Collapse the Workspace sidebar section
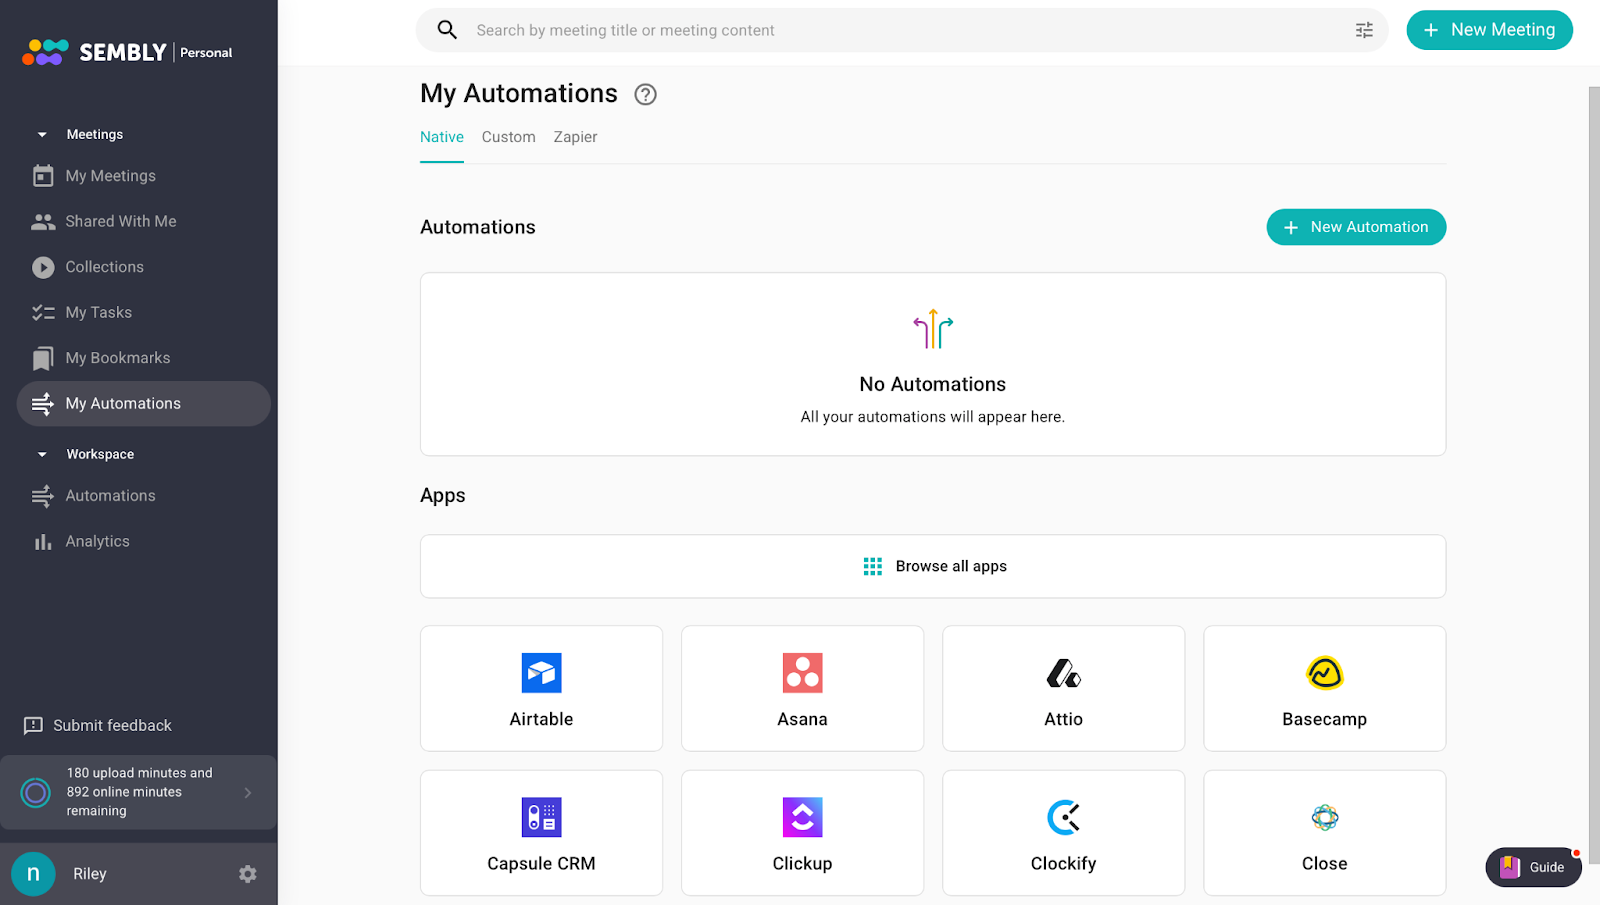1600x905 pixels. click(42, 455)
